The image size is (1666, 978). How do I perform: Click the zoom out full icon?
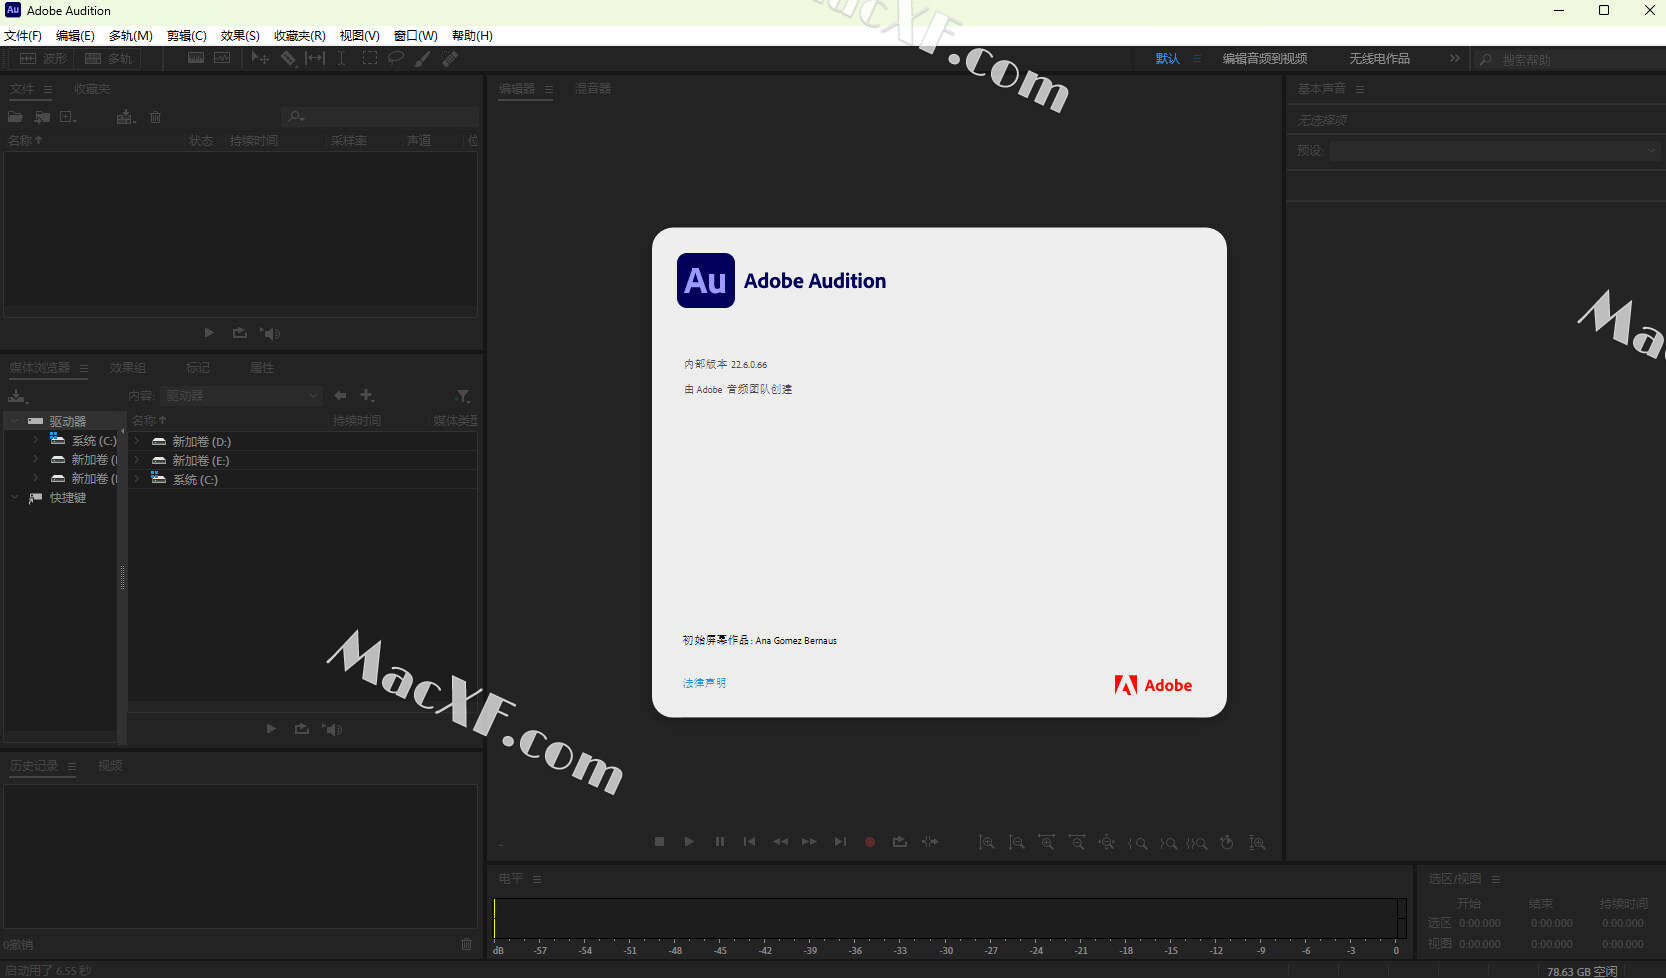(x=1106, y=843)
